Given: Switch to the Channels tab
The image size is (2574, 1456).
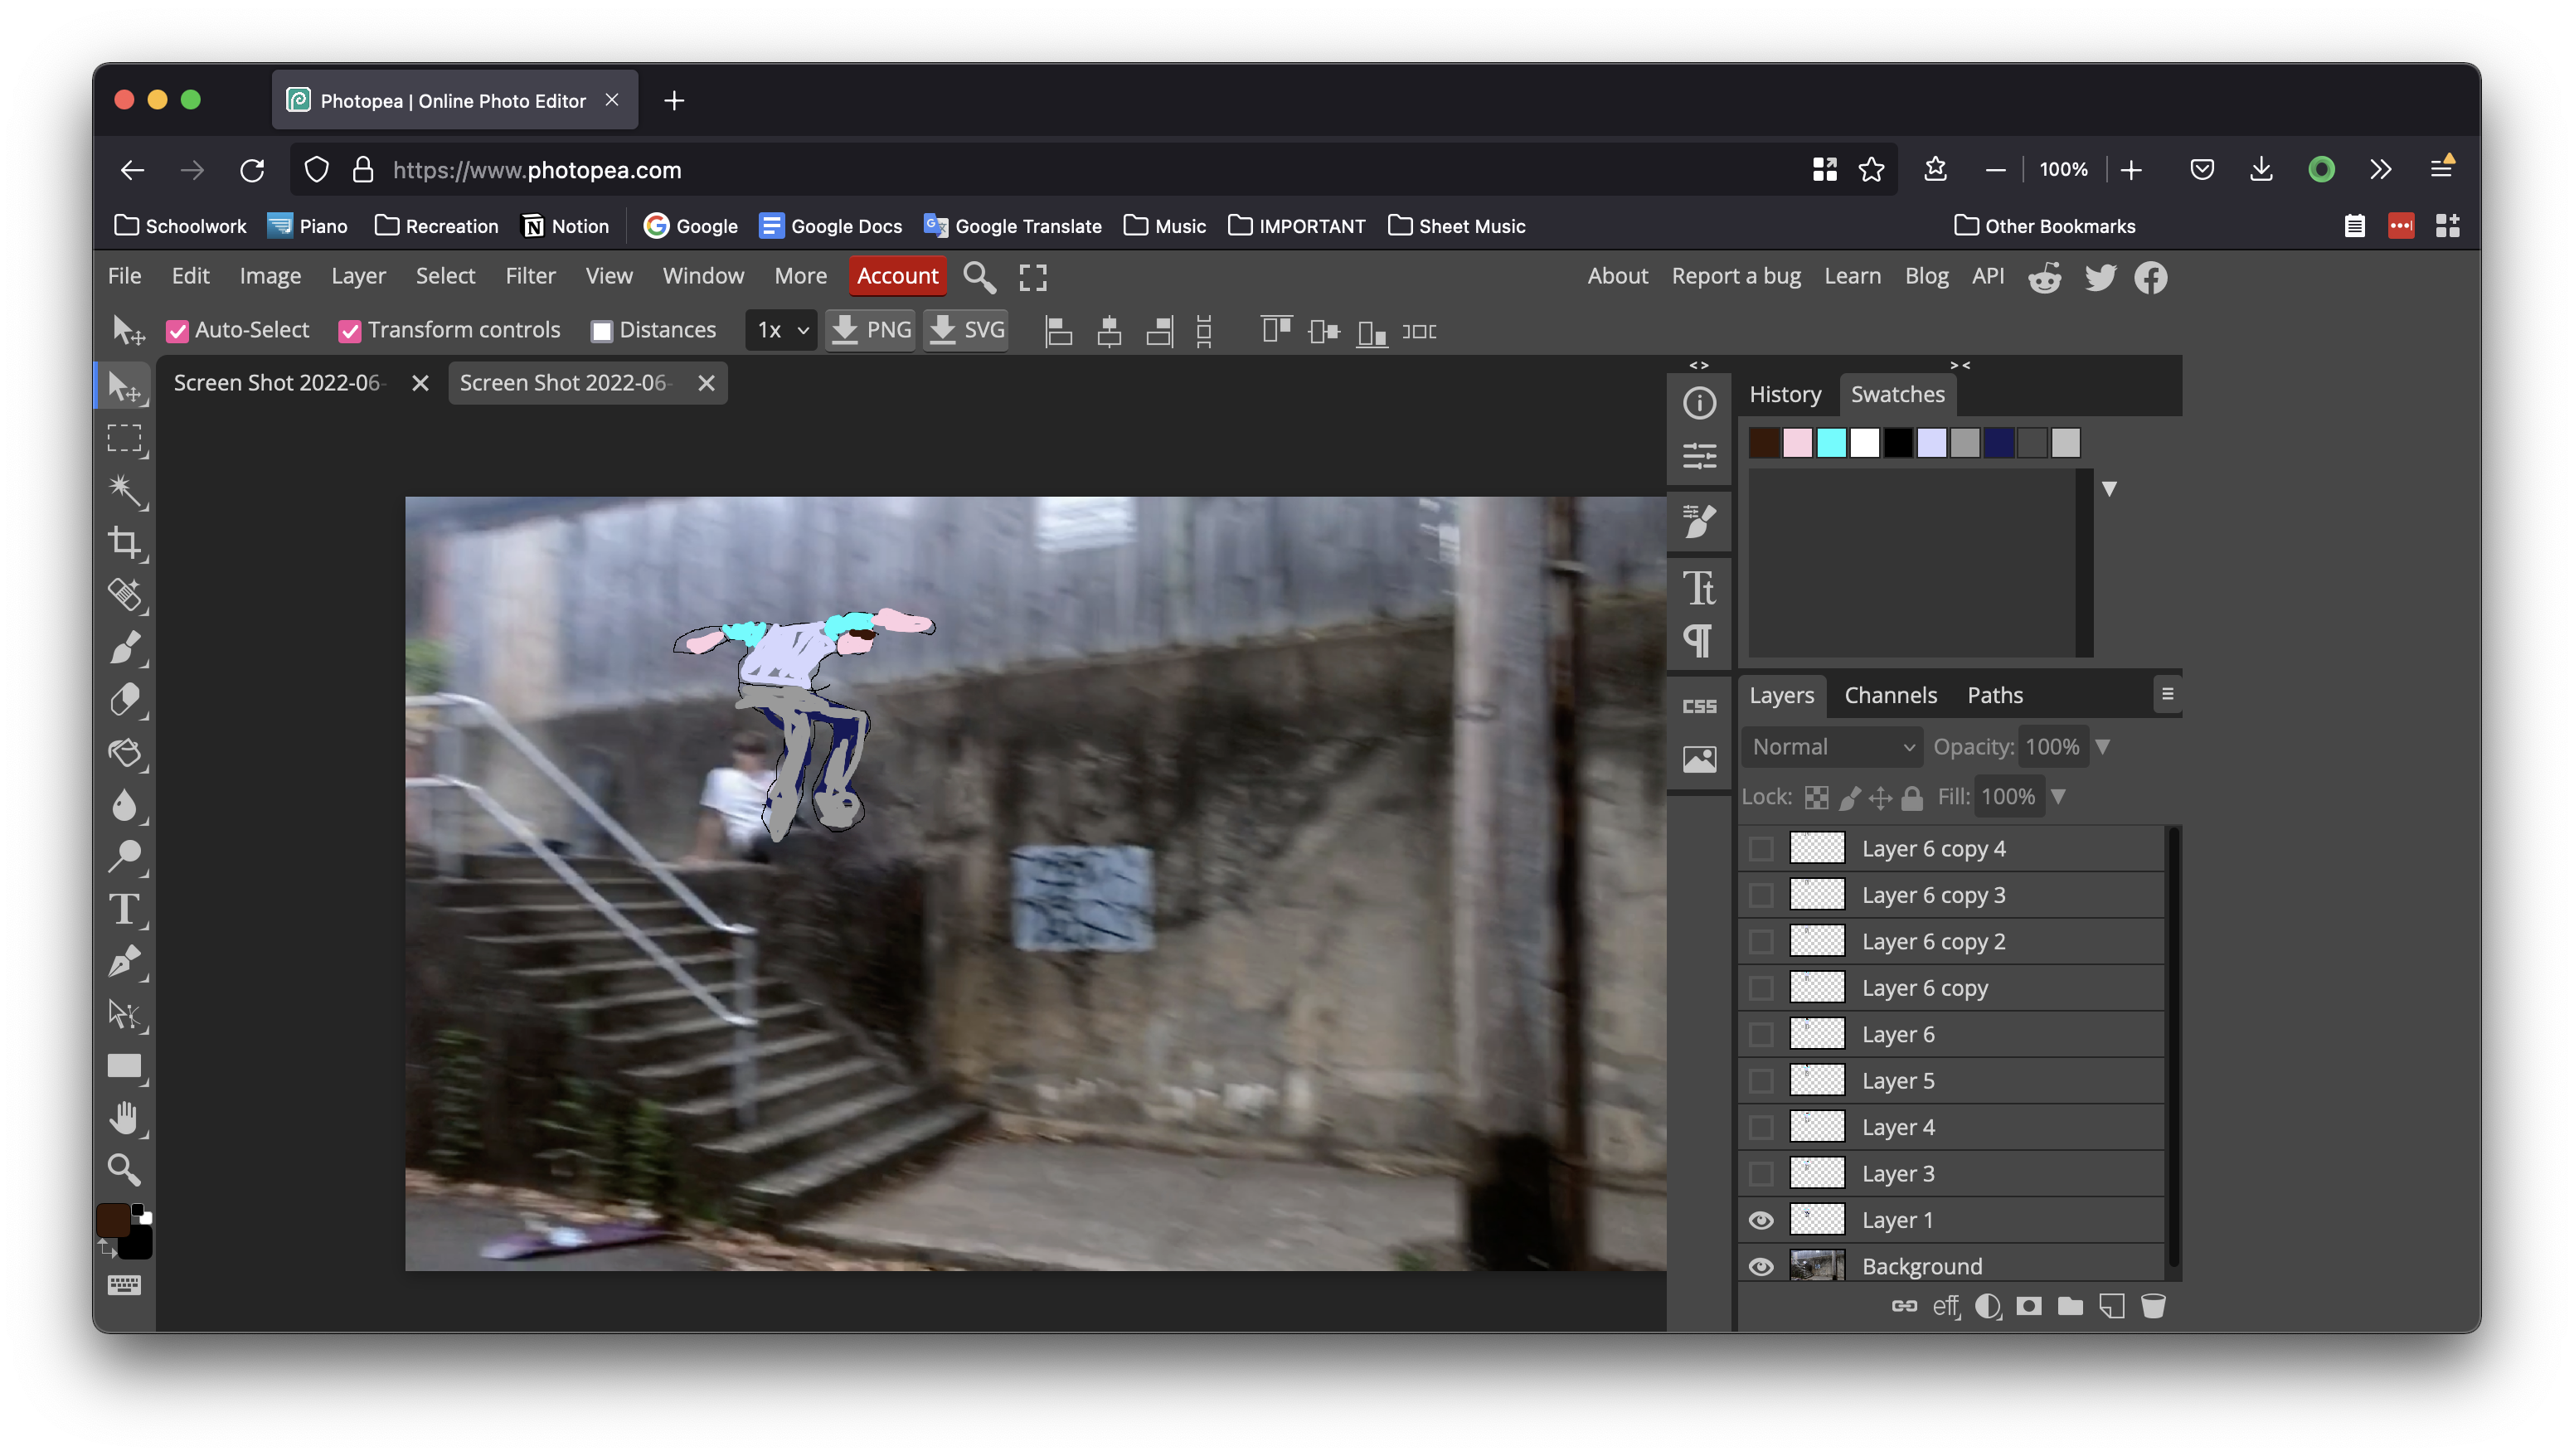Looking at the screenshot, I should [x=1890, y=695].
